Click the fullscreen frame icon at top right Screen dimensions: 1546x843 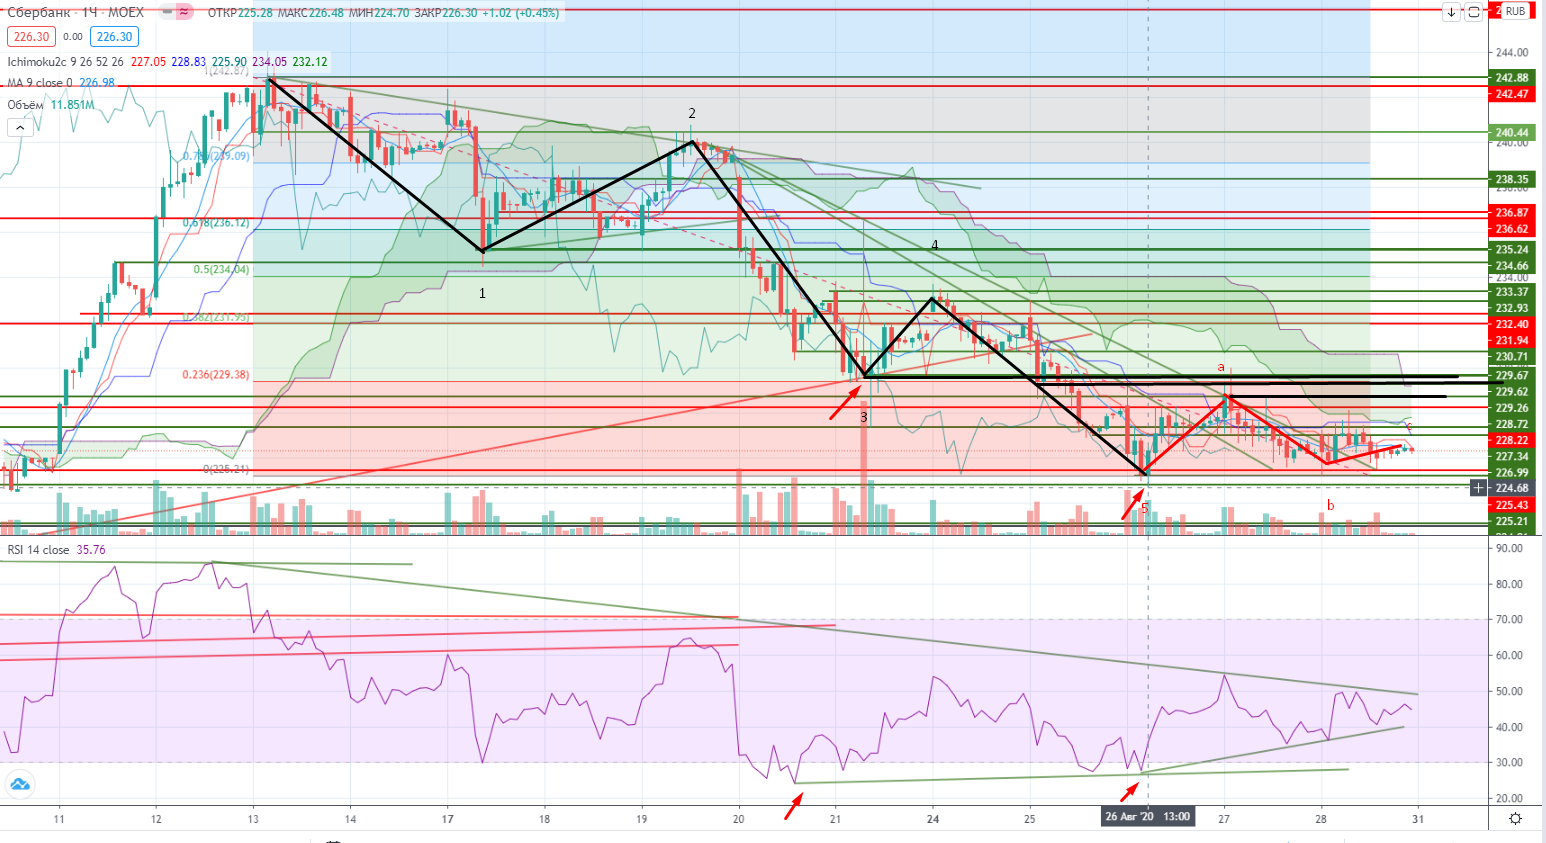pos(1474,12)
